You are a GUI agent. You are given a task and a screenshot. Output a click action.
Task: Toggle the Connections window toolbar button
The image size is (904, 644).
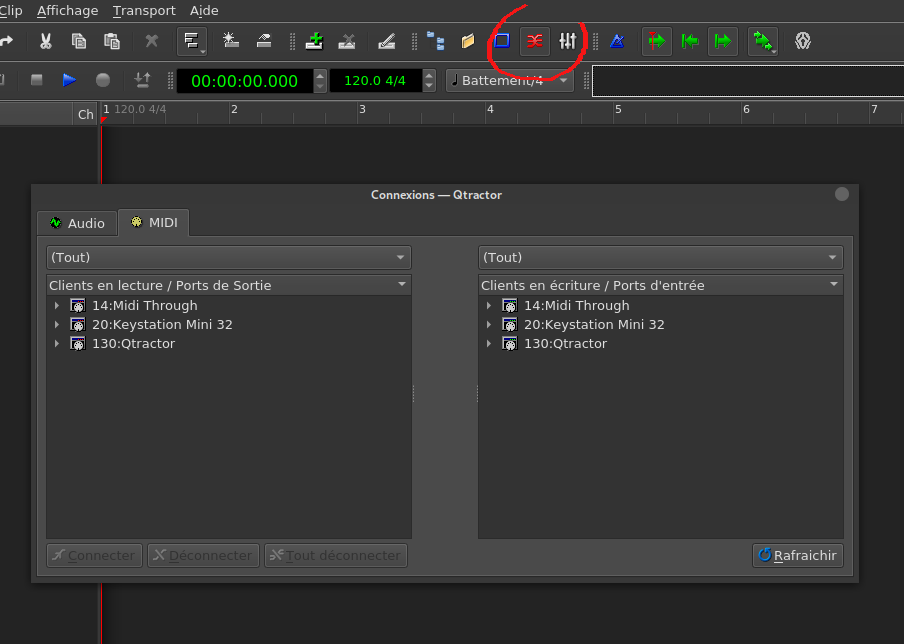click(x=535, y=41)
